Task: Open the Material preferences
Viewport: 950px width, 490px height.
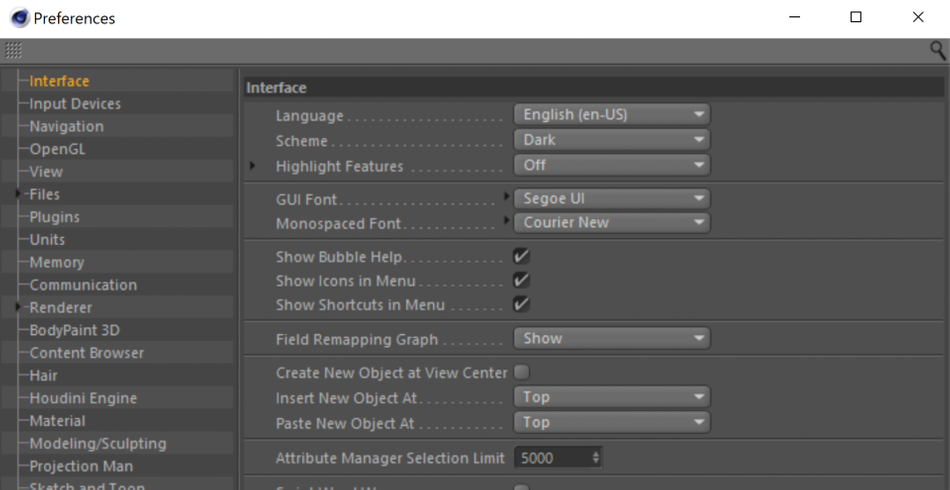Action: pos(58,420)
